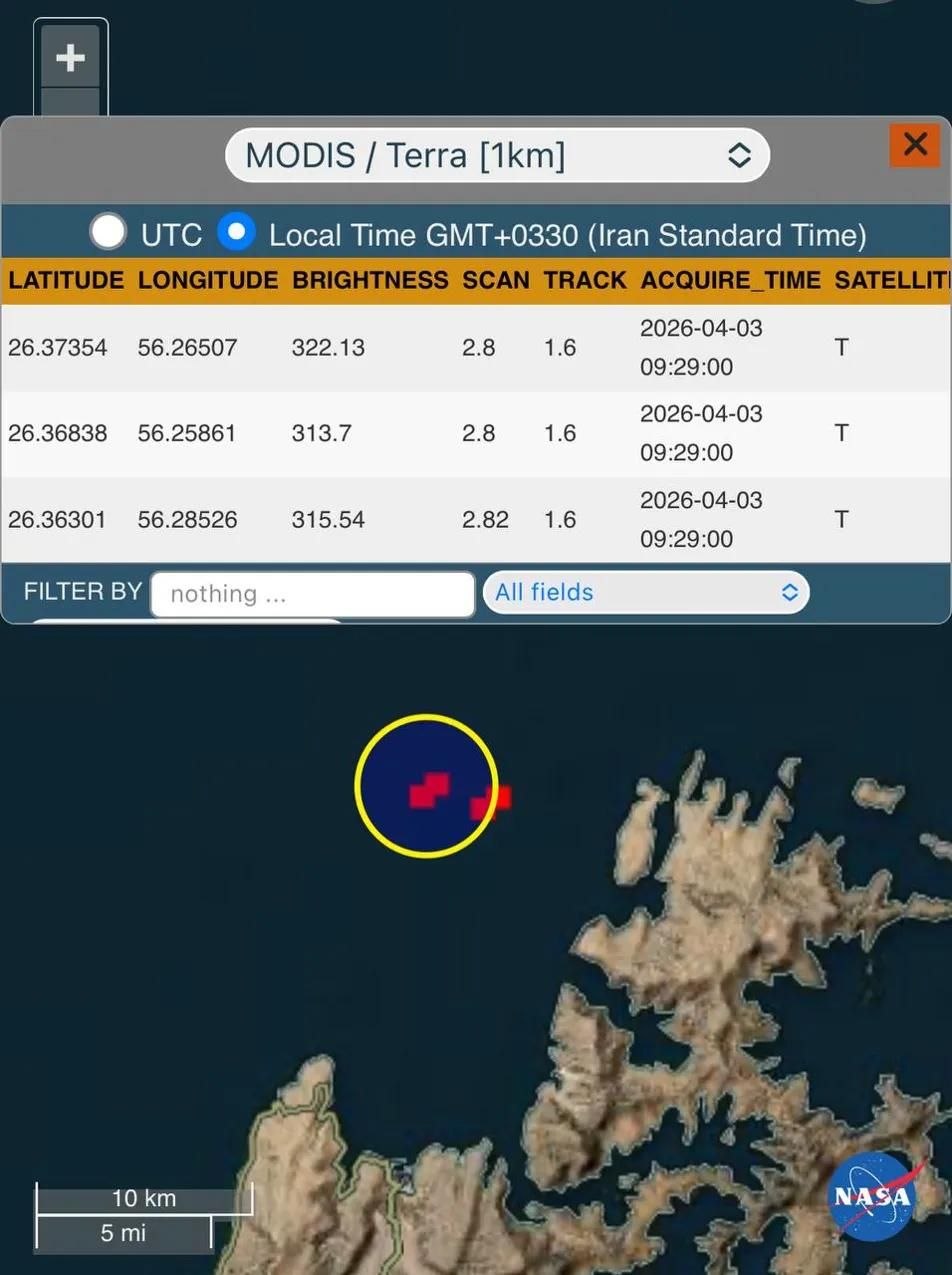The image size is (952, 1275).
Task: Sort table by LONGITUDE column header
Action: coord(208,281)
